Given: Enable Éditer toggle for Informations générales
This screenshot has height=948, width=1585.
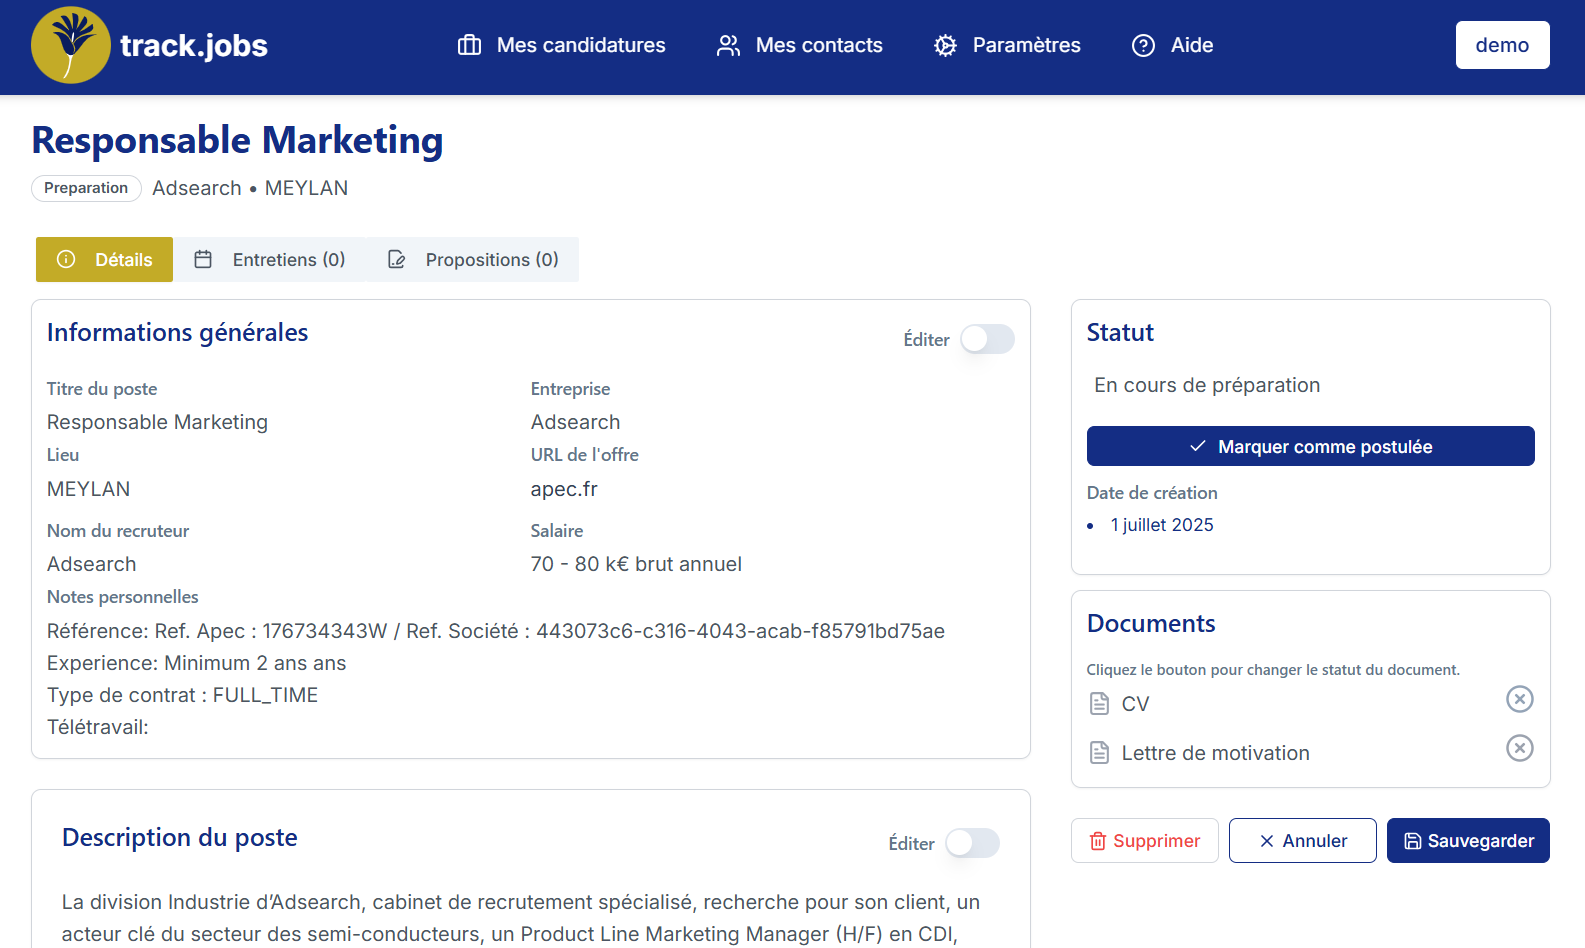Looking at the screenshot, I should 987,339.
